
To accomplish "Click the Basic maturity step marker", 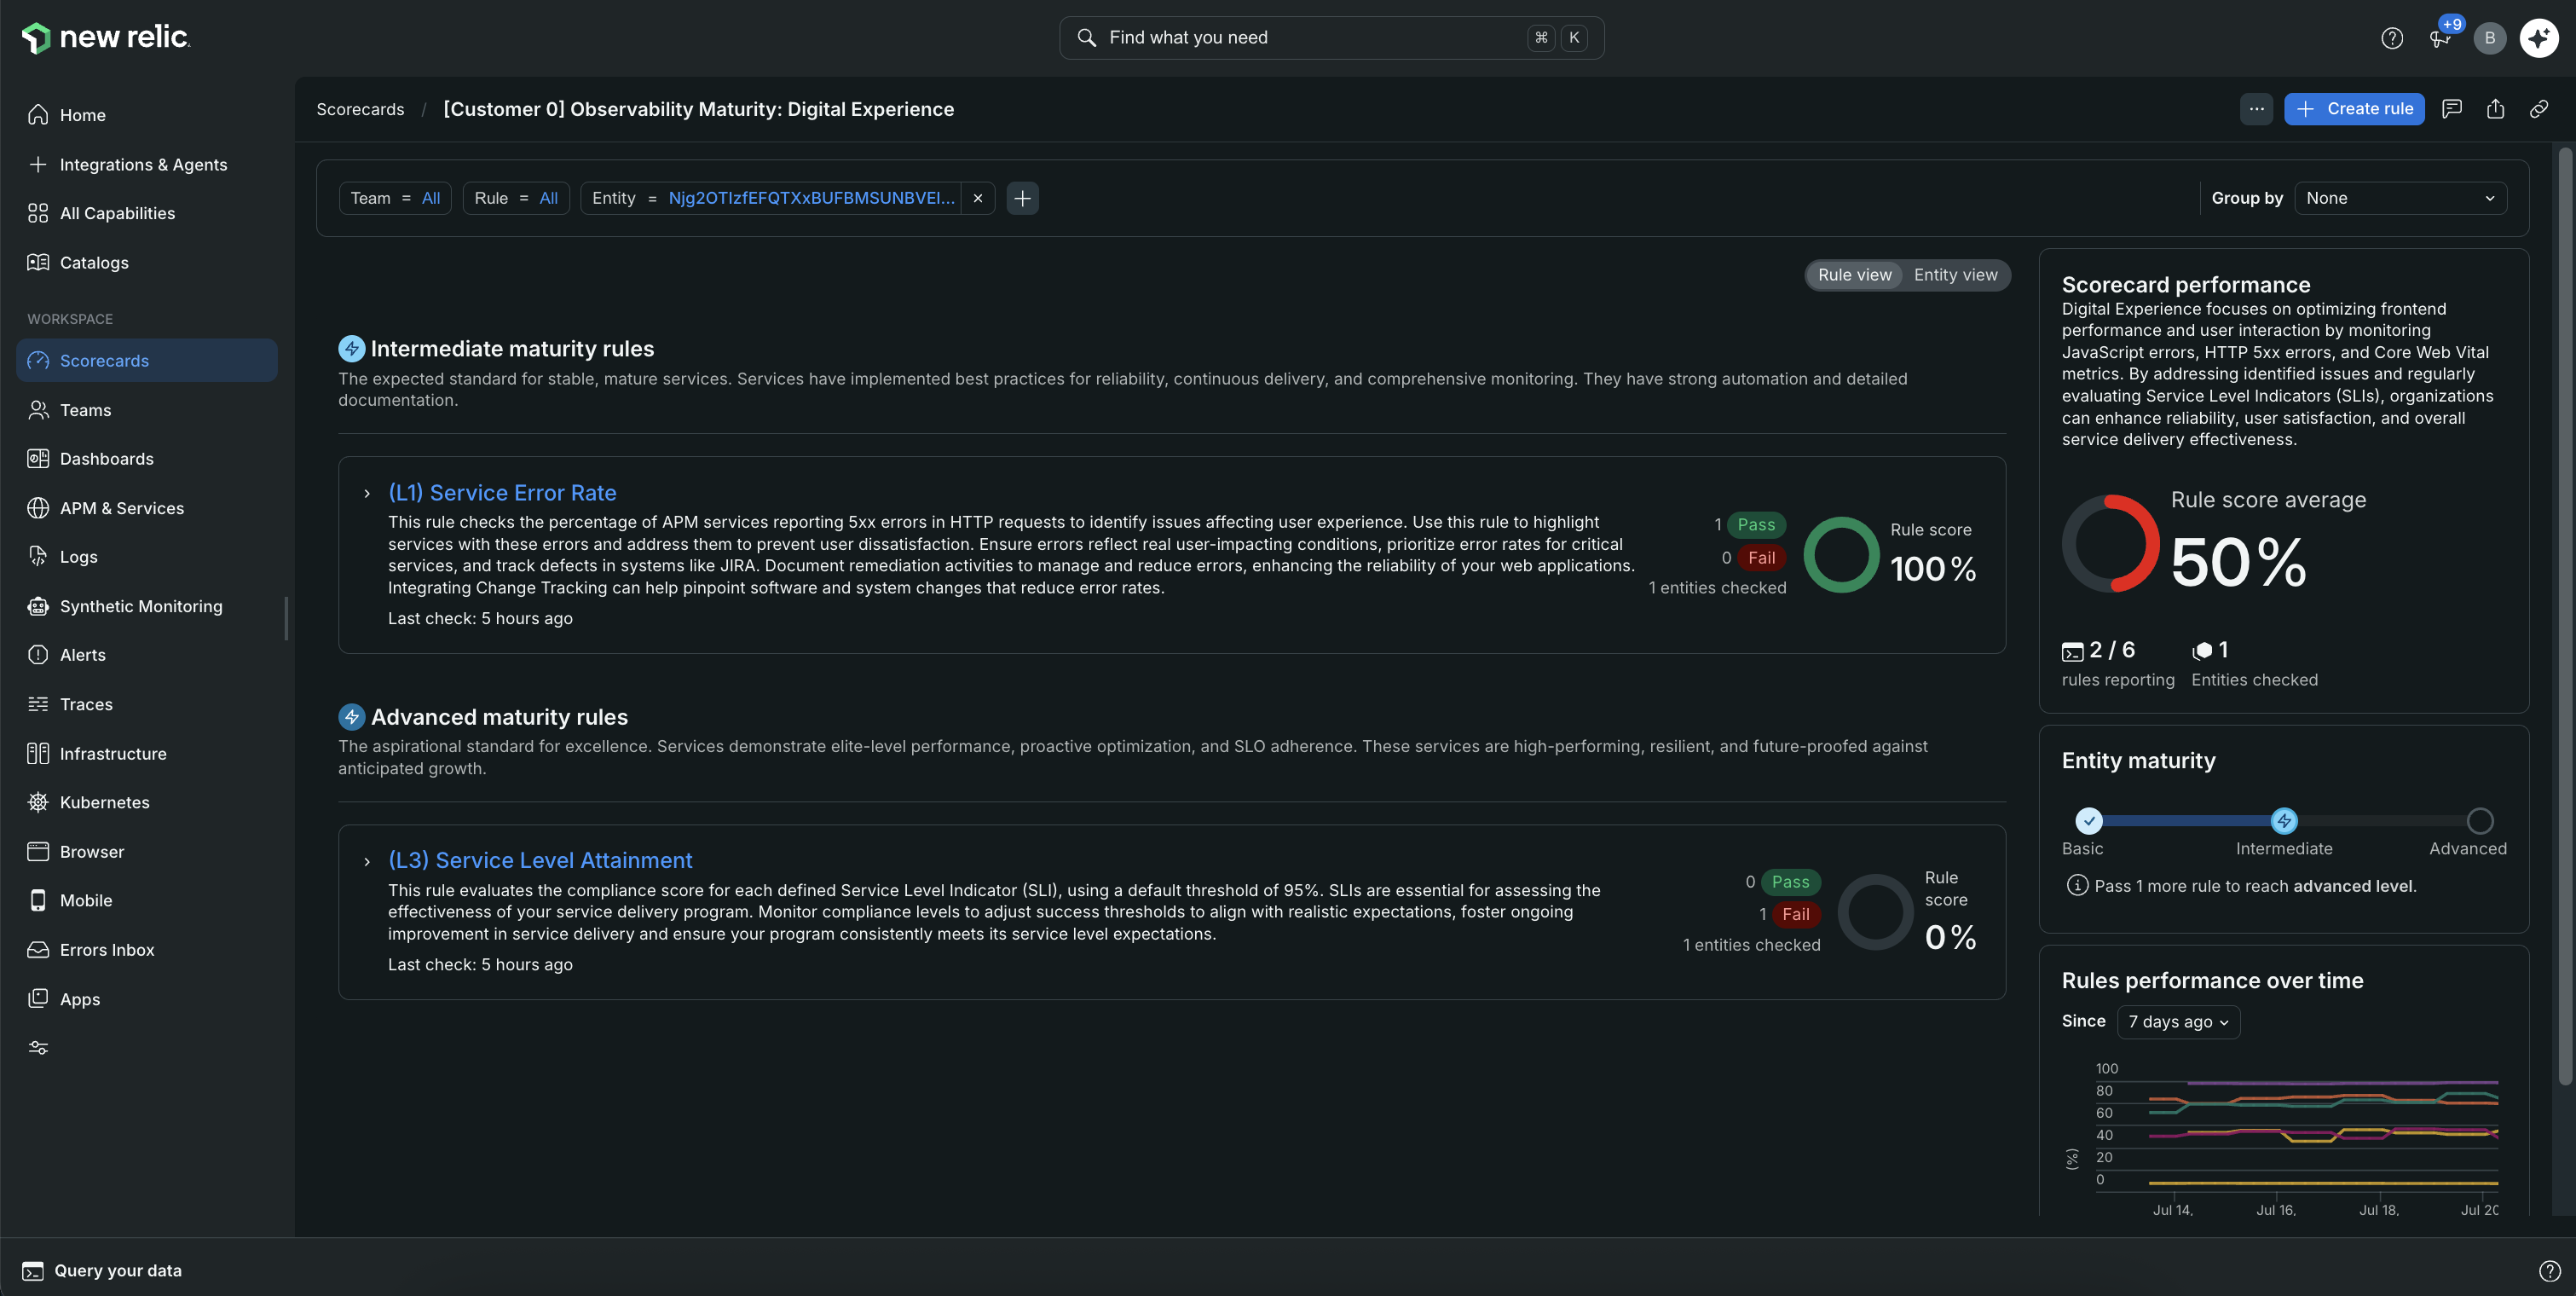I will [2088, 821].
